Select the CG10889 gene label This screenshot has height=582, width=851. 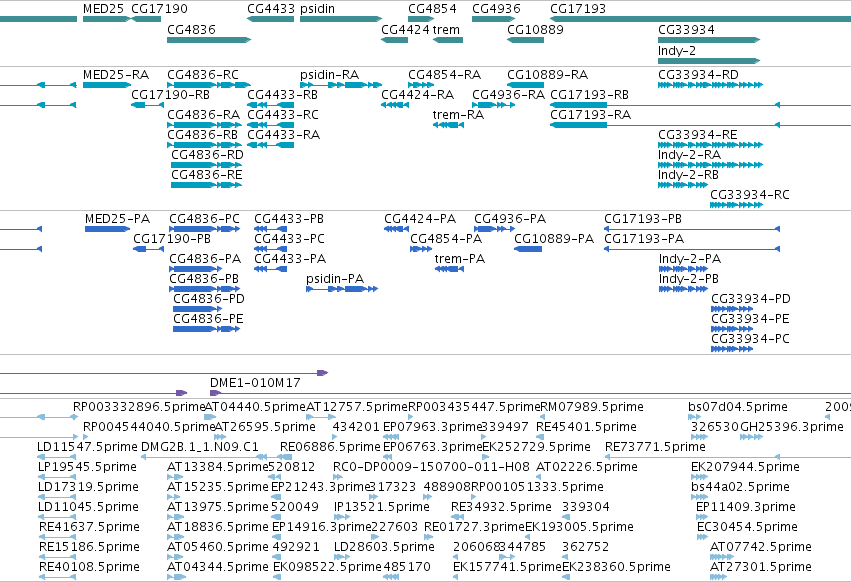point(535,29)
